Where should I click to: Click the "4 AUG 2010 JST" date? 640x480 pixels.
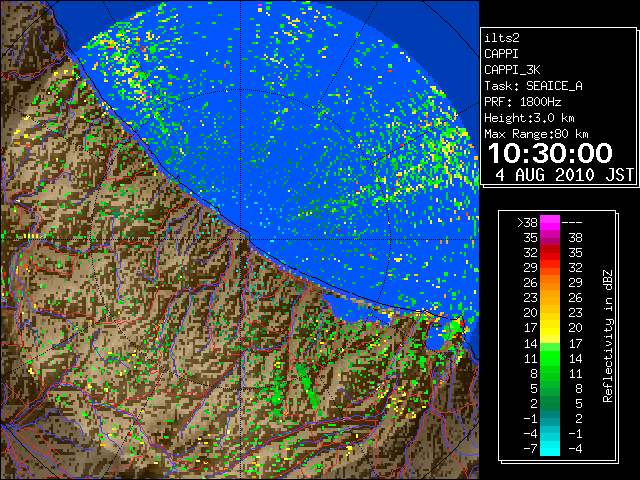[564, 175]
